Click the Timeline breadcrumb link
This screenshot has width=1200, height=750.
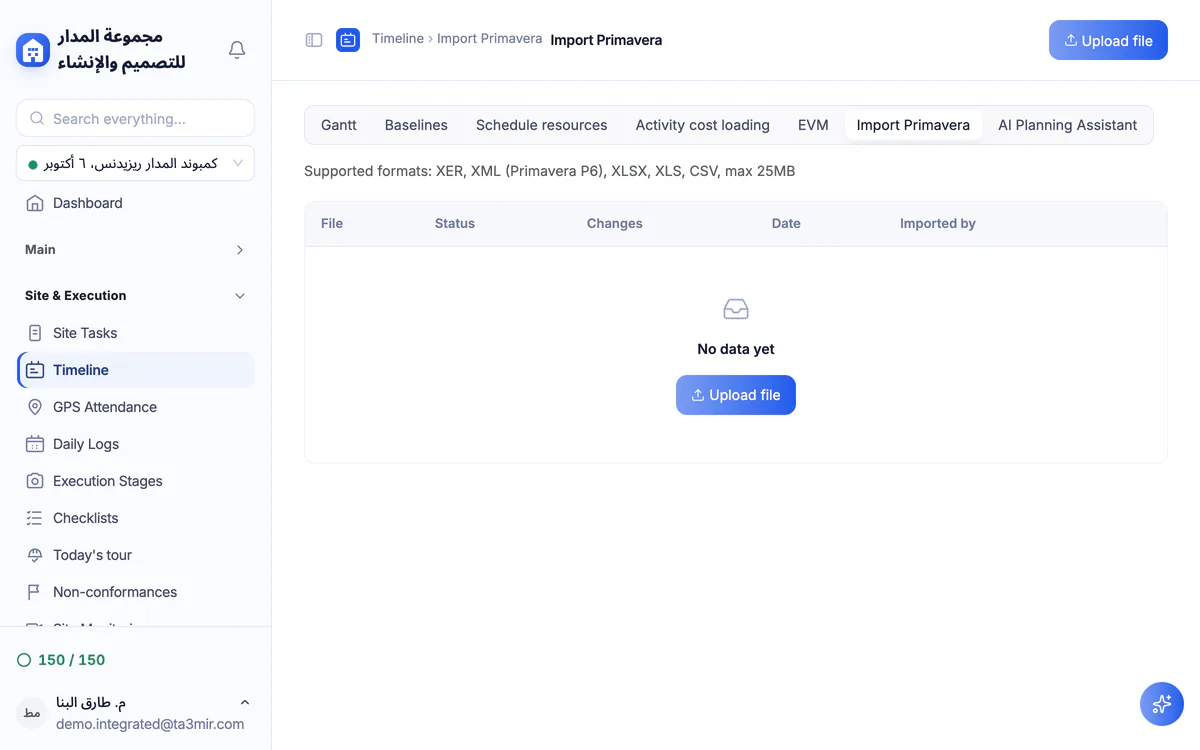[x=398, y=38]
